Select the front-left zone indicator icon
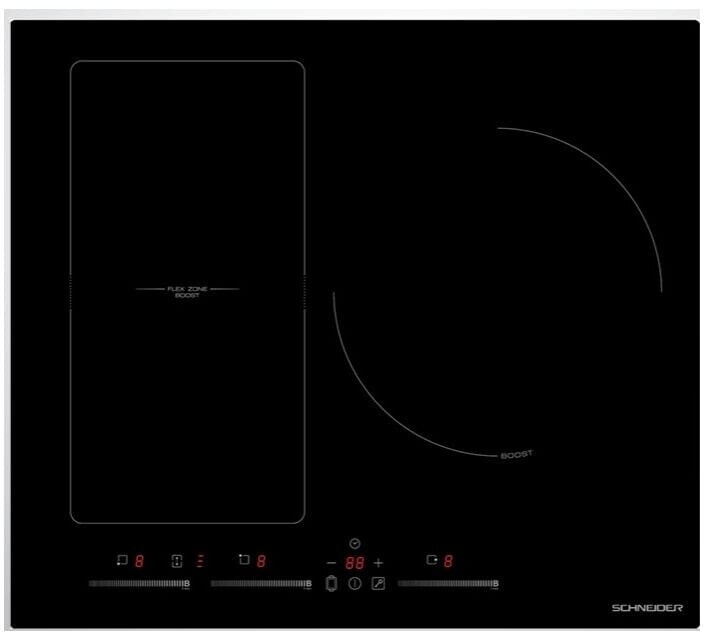Image resolution: width=704 pixels, height=632 pixels. 122,561
